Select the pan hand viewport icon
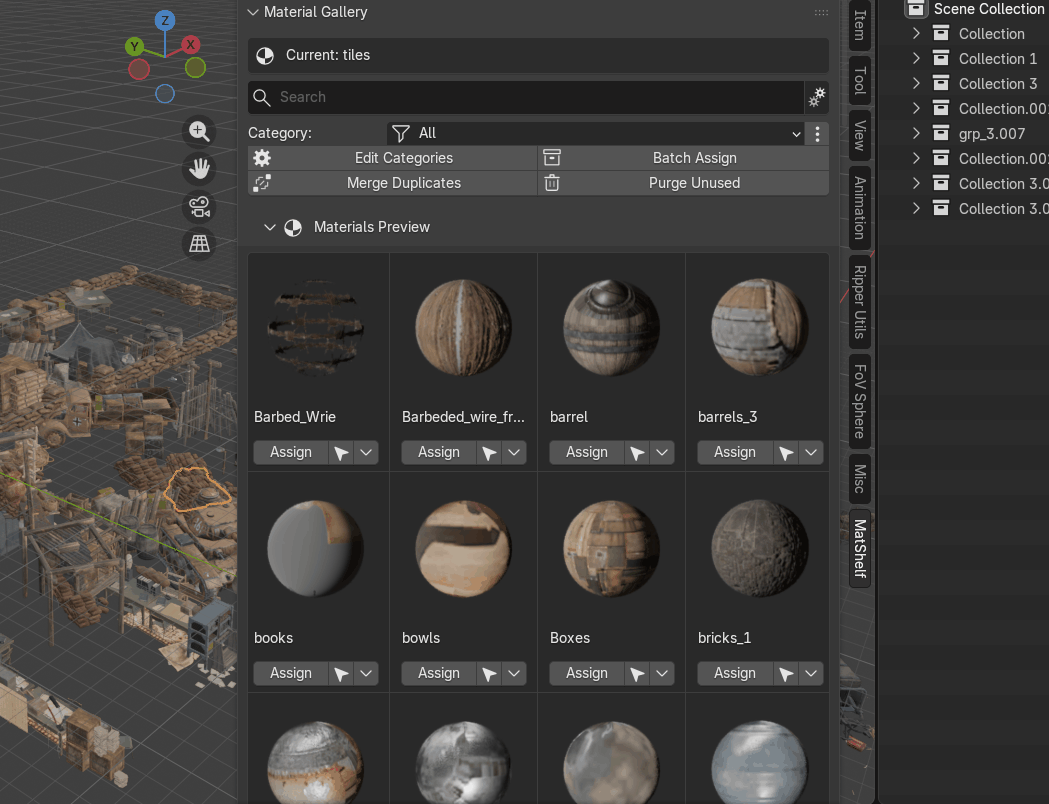The image size is (1049, 804). click(x=199, y=169)
